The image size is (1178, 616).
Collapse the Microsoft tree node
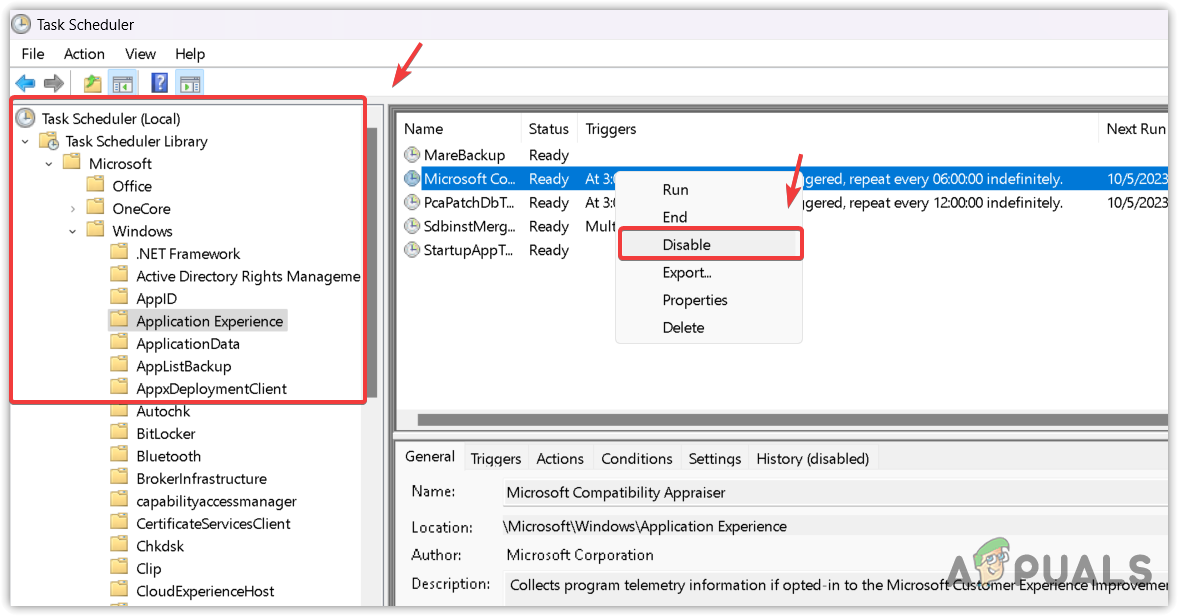point(49,164)
